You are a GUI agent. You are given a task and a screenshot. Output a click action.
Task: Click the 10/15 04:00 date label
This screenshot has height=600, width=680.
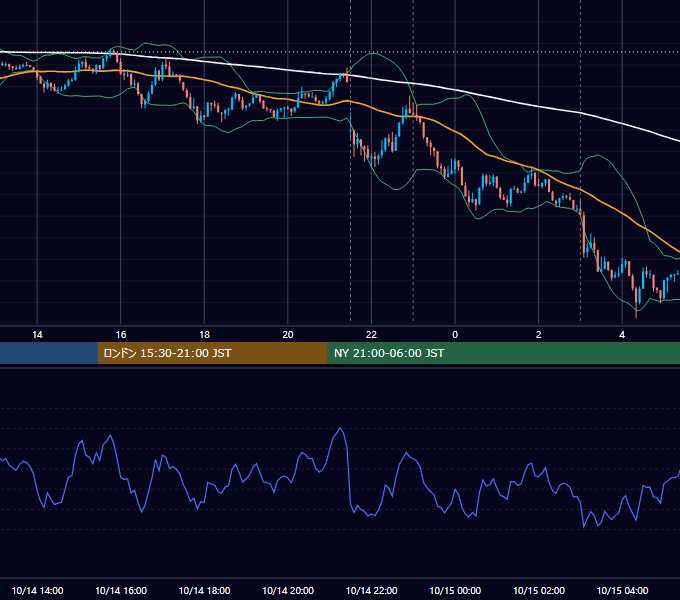622,590
